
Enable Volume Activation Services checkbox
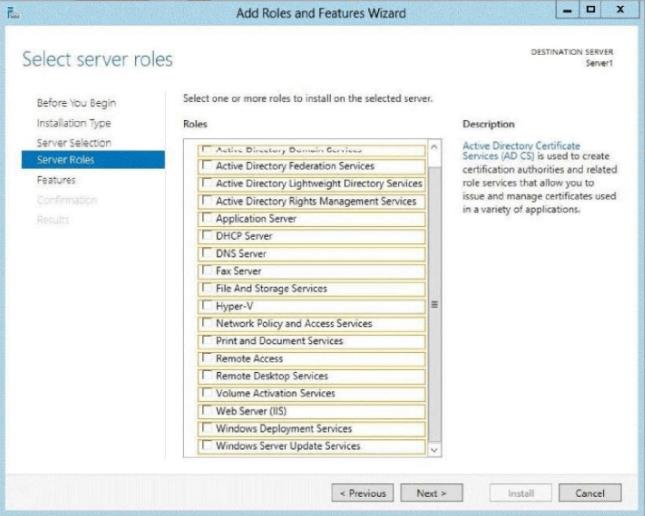click(208, 392)
